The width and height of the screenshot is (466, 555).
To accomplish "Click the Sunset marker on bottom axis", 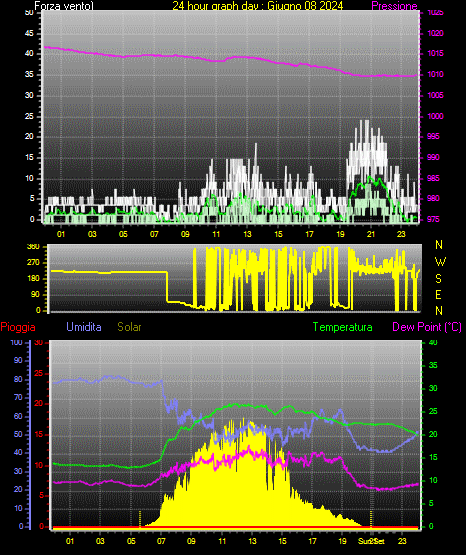I will (371, 541).
